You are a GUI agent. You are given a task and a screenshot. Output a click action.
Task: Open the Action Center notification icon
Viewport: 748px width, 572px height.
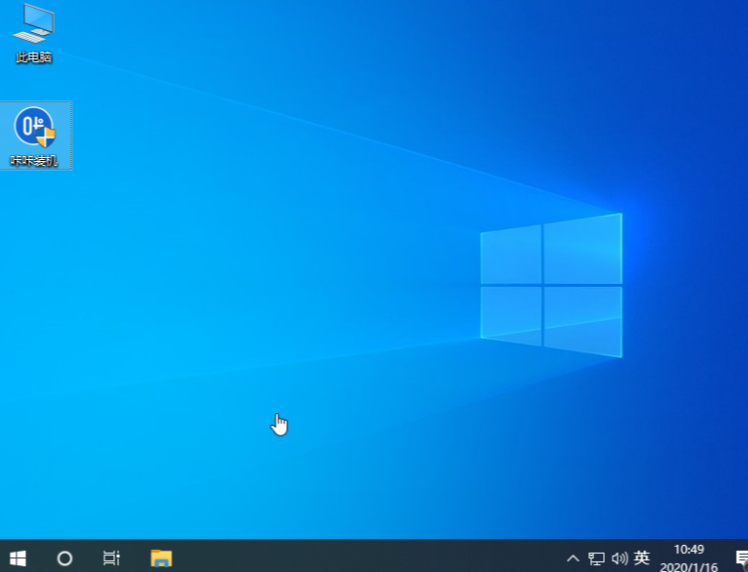click(741, 558)
